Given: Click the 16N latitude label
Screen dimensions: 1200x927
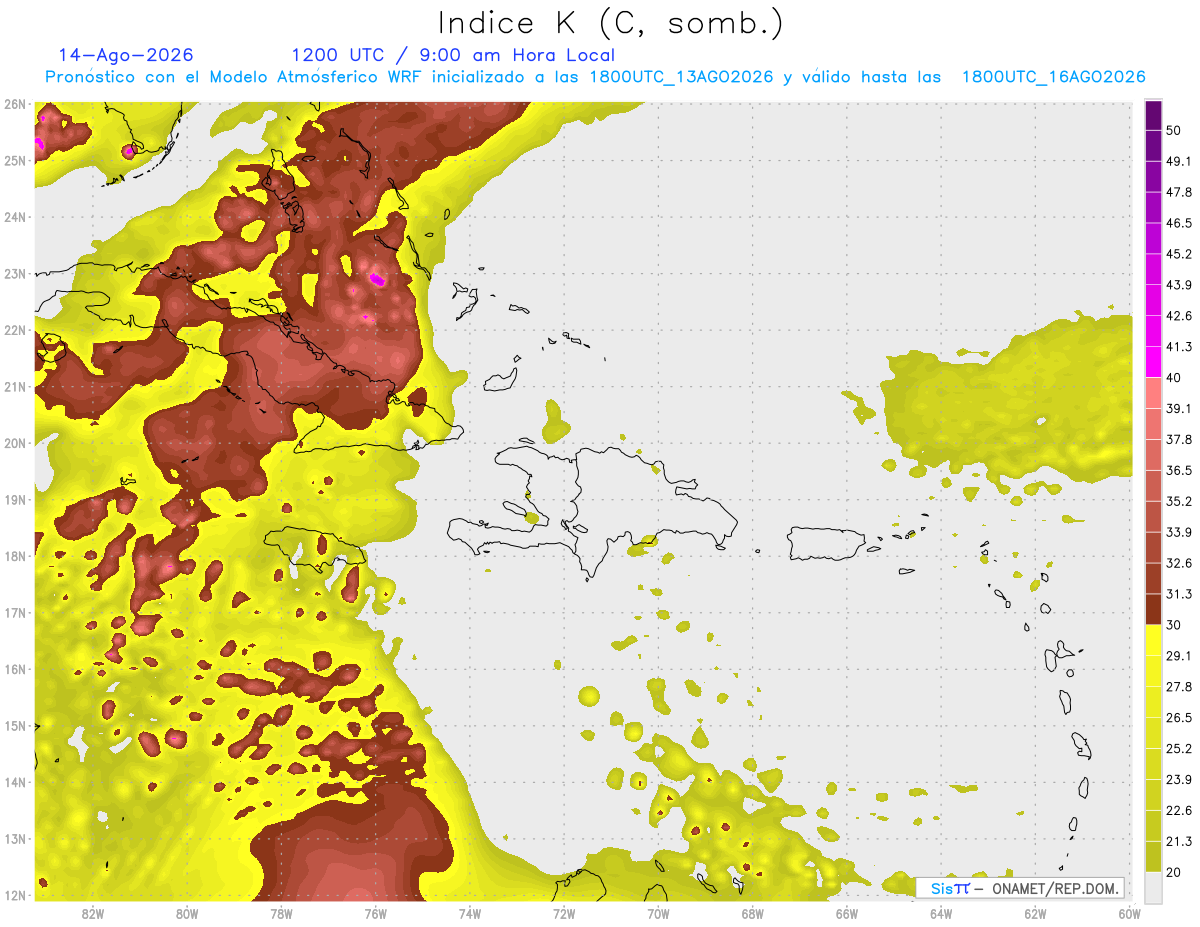Looking at the screenshot, I should pyautogui.click(x=14, y=669).
